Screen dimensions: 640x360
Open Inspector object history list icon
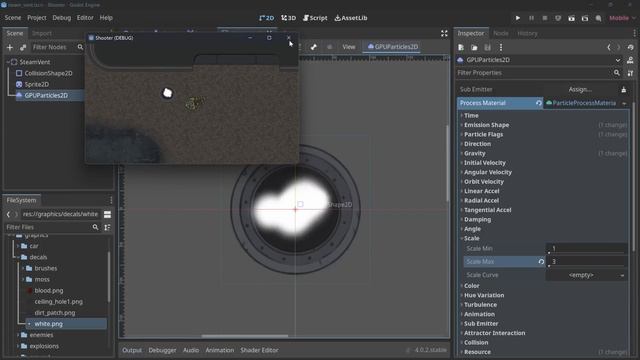coord(631,47)
